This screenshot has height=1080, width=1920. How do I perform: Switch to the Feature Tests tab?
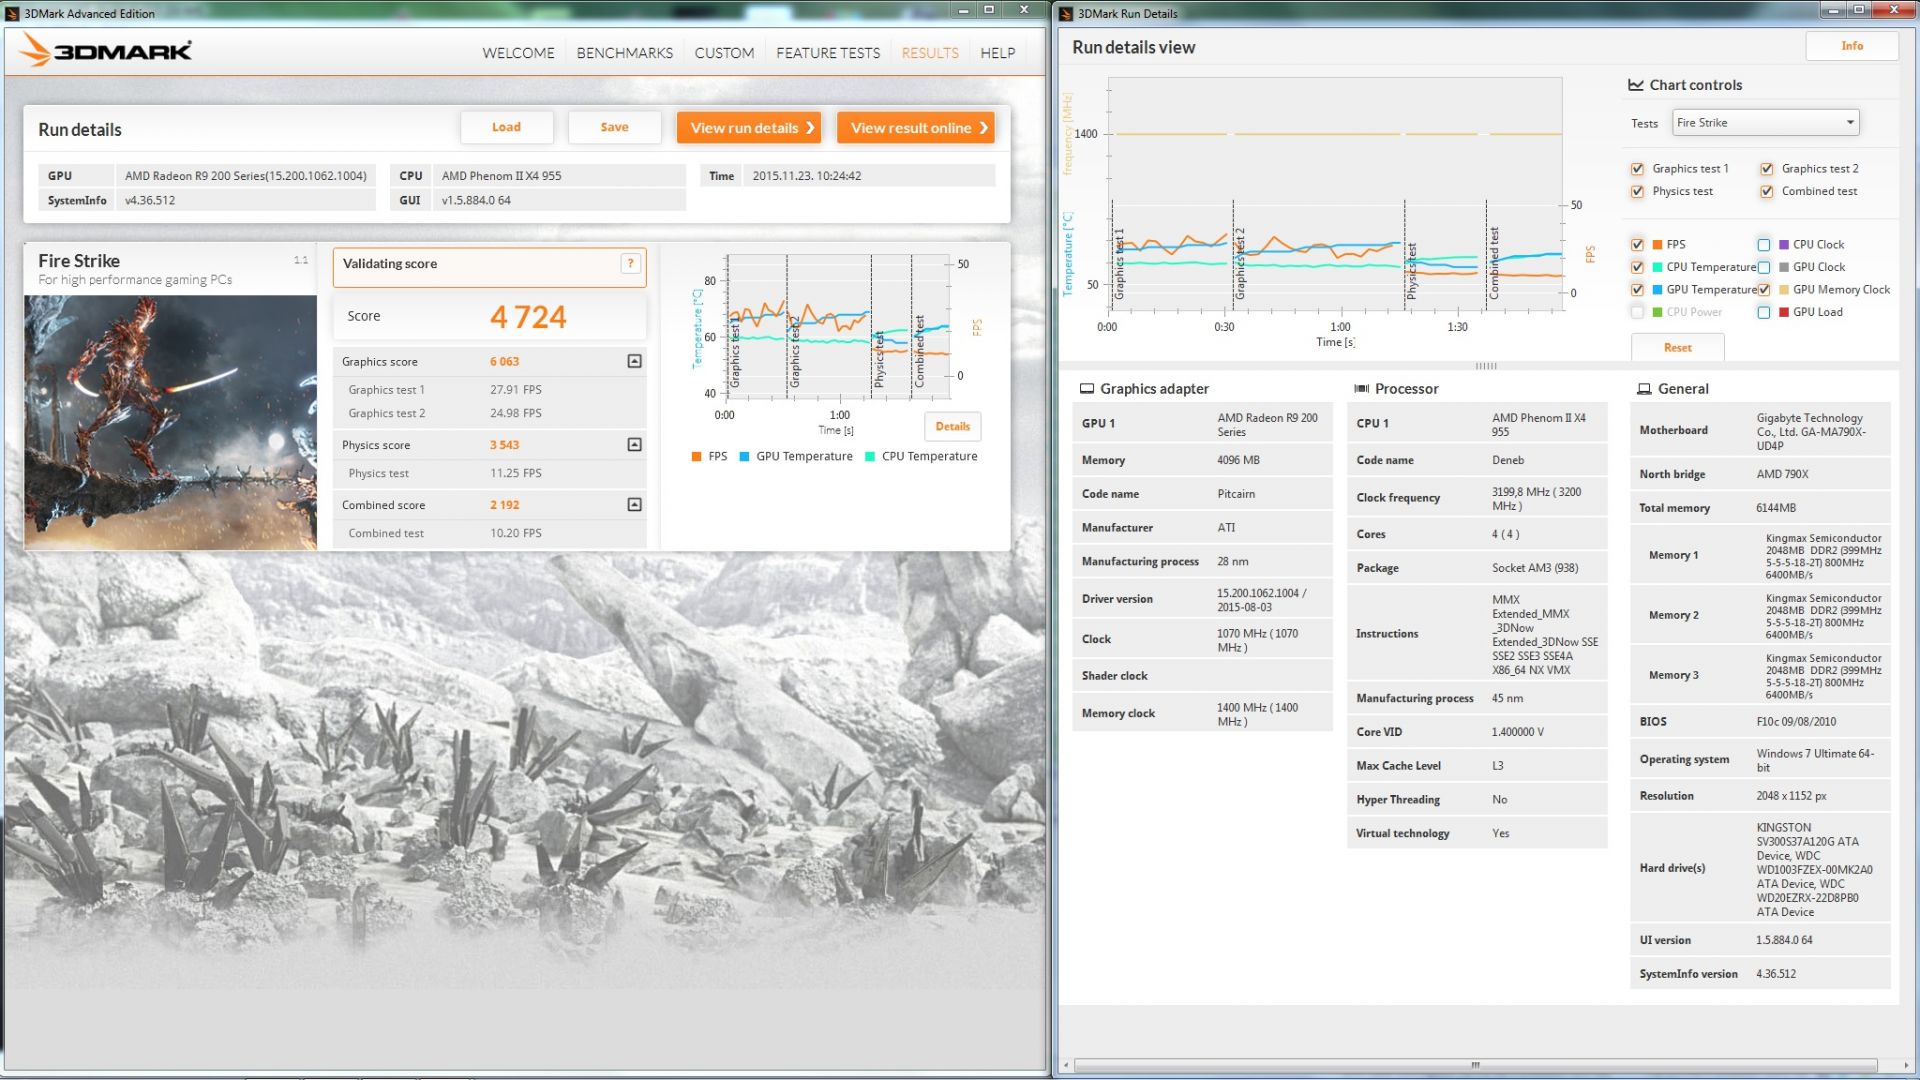[828, 53]
